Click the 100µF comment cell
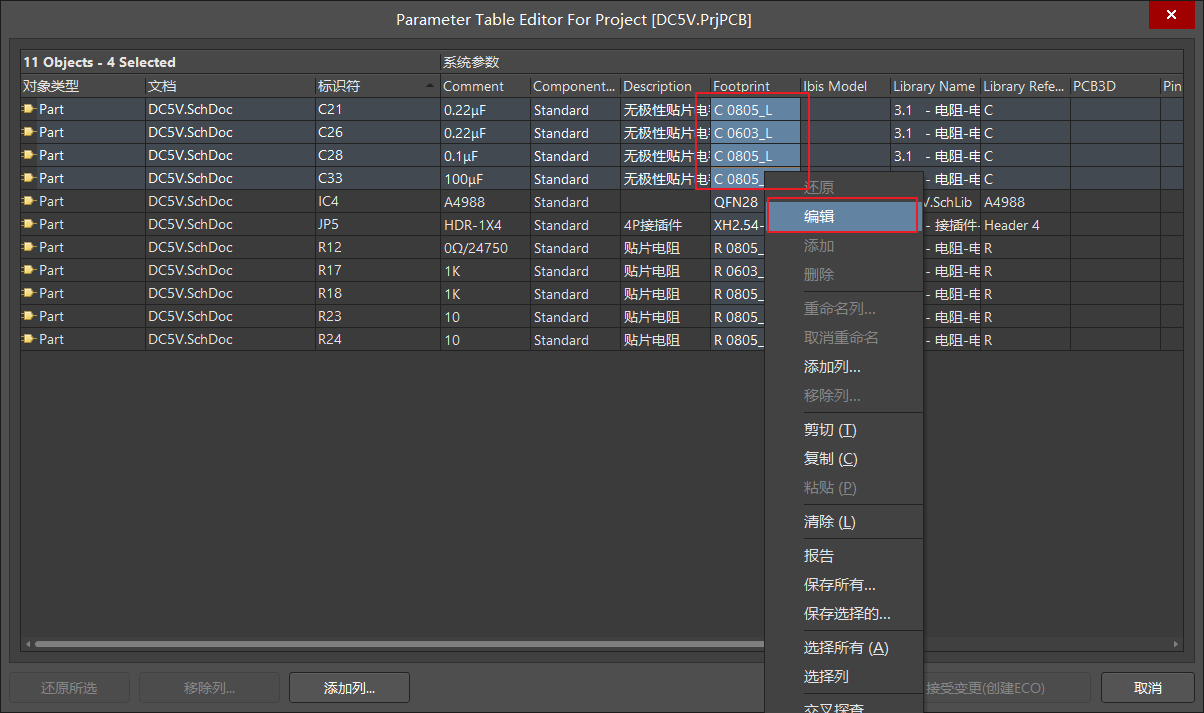The width and height of the screenshot is (1204, 713). click(x=485, y=178)
